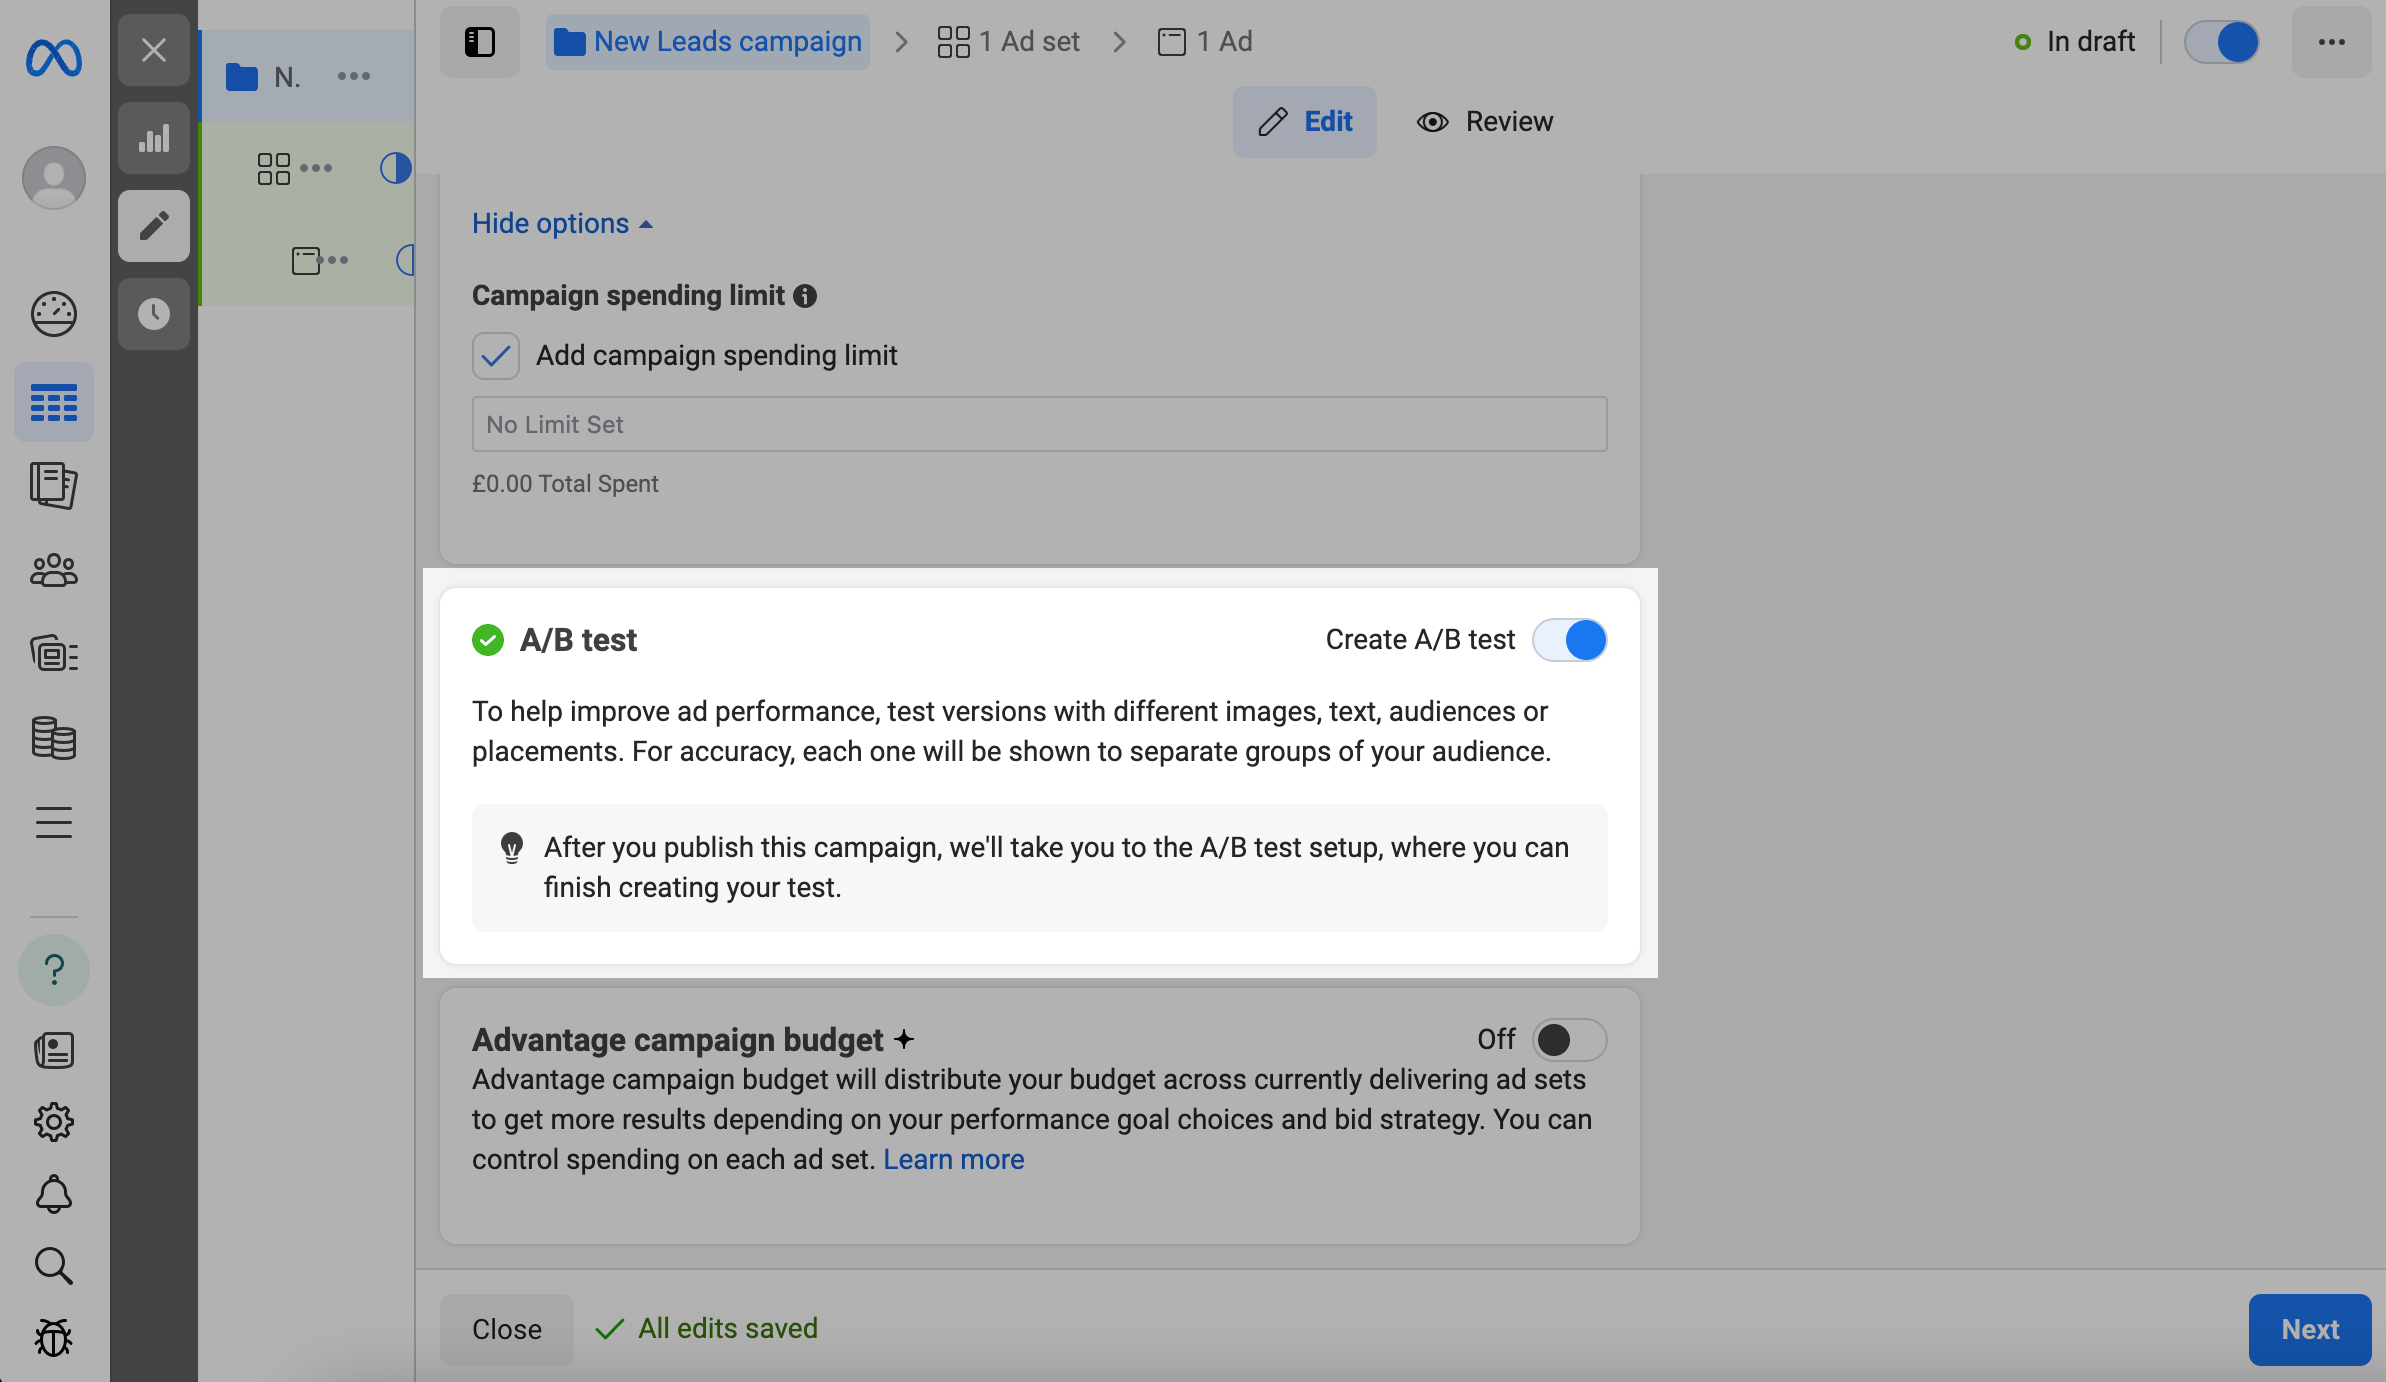This screenshot has height=1382, width=2386.
Task: Select the pencil edit icon in side rail
Action: tap(154, 226)
